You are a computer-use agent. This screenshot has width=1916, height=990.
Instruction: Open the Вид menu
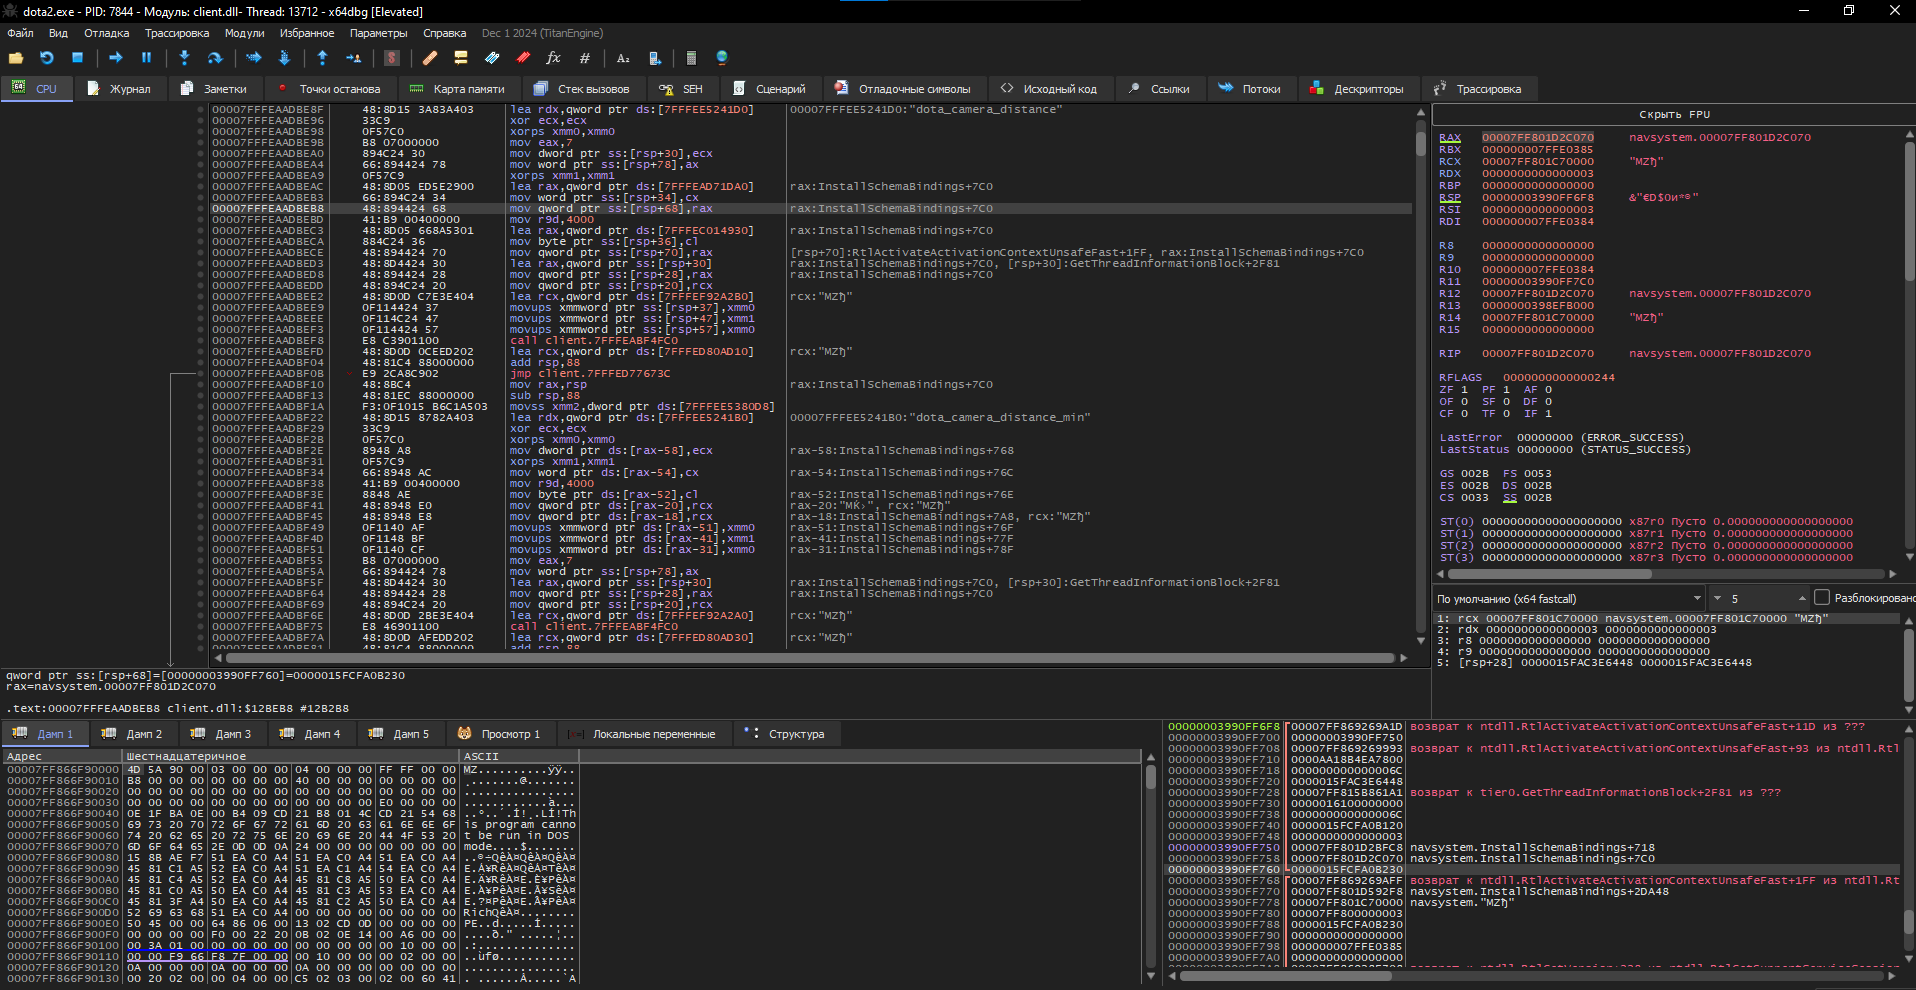pos(58,33)
